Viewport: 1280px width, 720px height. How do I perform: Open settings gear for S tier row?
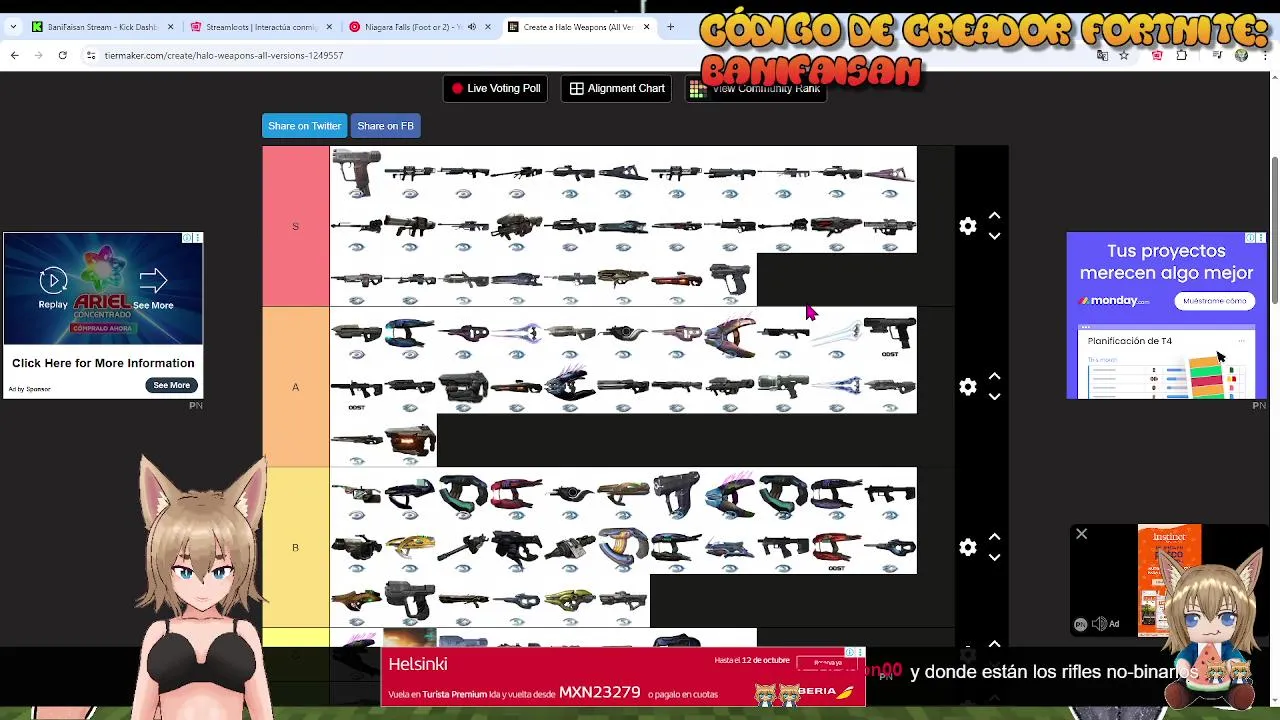967,227
